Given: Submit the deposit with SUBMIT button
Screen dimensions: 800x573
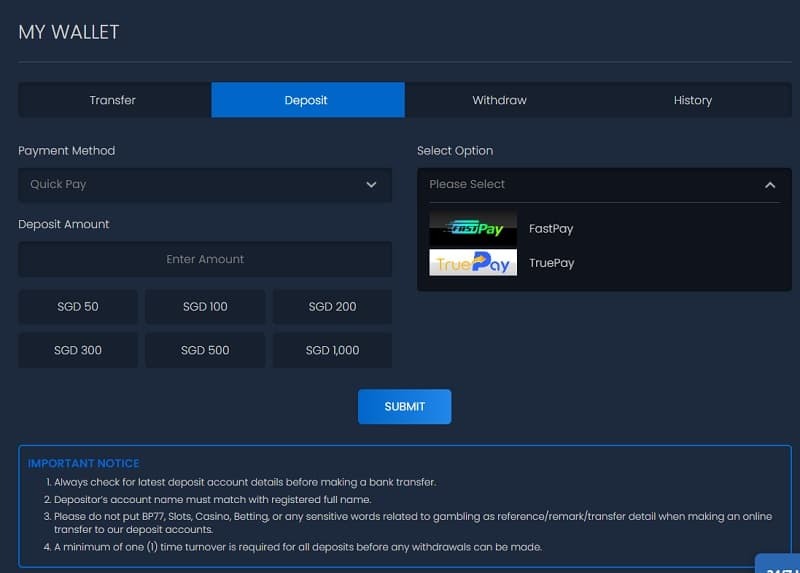Looking at the screenshot, I should pyautogui.click(x=405, y=407).
